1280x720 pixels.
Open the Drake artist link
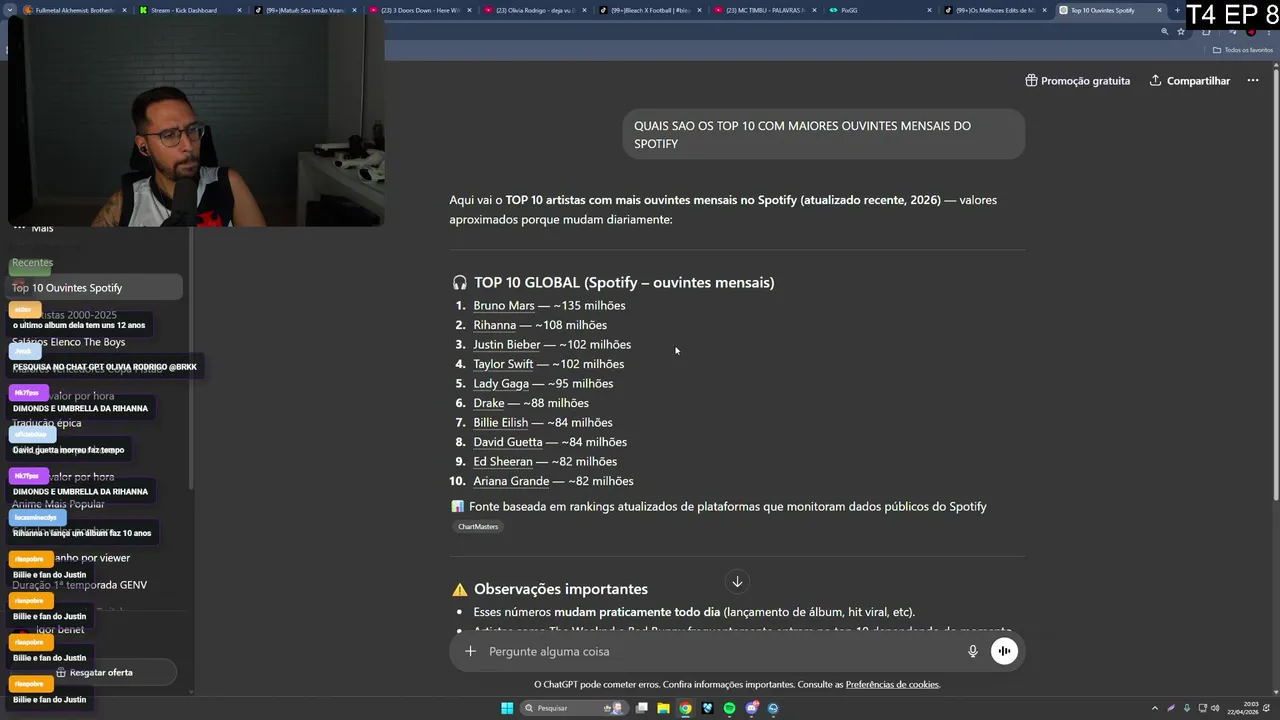tap(489, 403)
